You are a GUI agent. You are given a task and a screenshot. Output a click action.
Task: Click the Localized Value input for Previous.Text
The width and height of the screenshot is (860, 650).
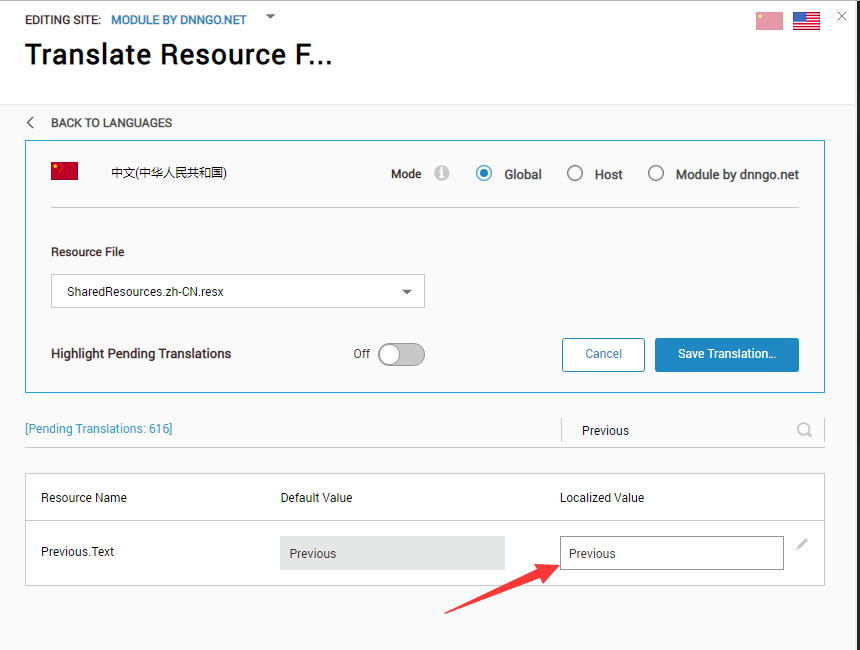tap(672, 553)
